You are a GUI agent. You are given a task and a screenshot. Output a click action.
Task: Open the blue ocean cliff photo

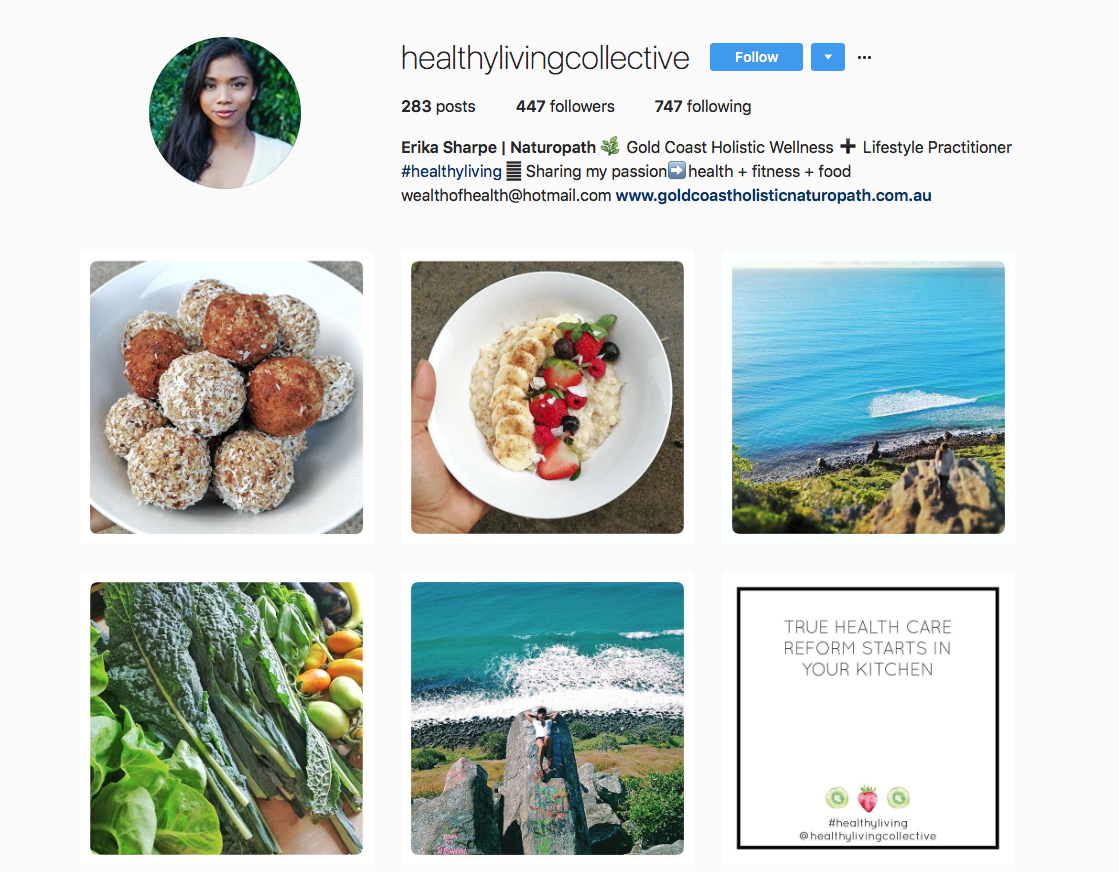coord(869,397)
